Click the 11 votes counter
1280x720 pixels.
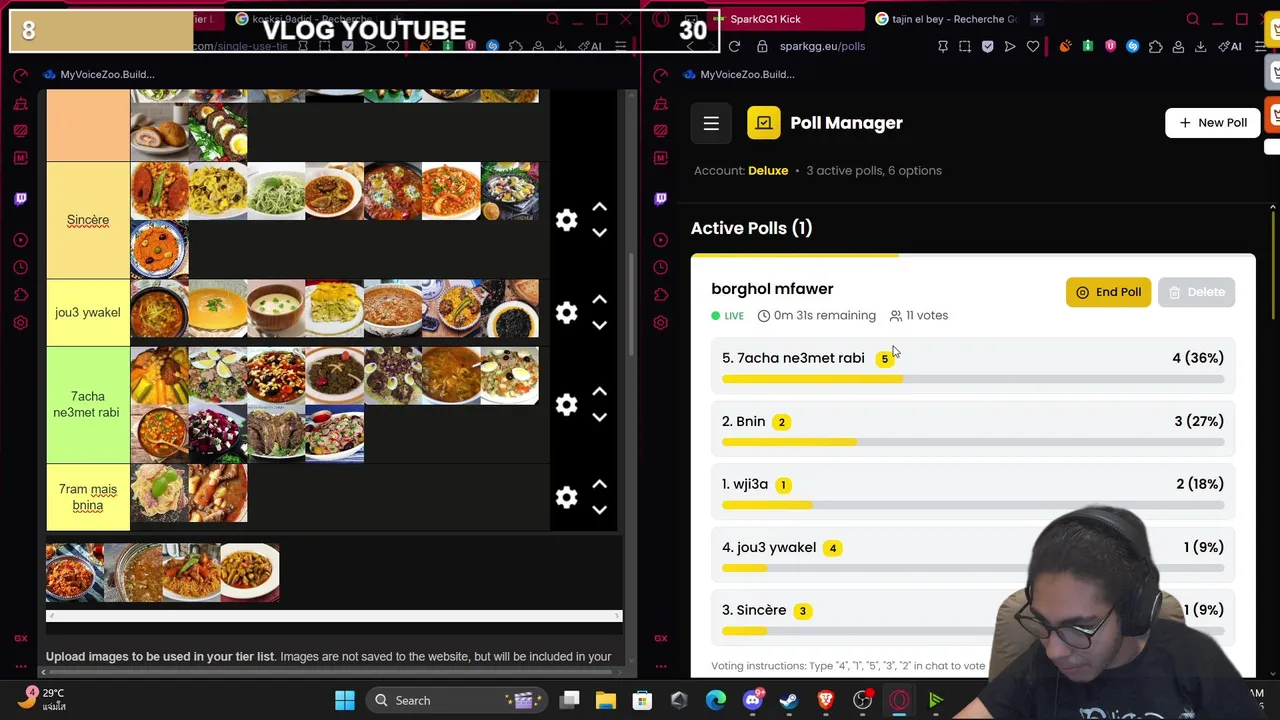919,315
